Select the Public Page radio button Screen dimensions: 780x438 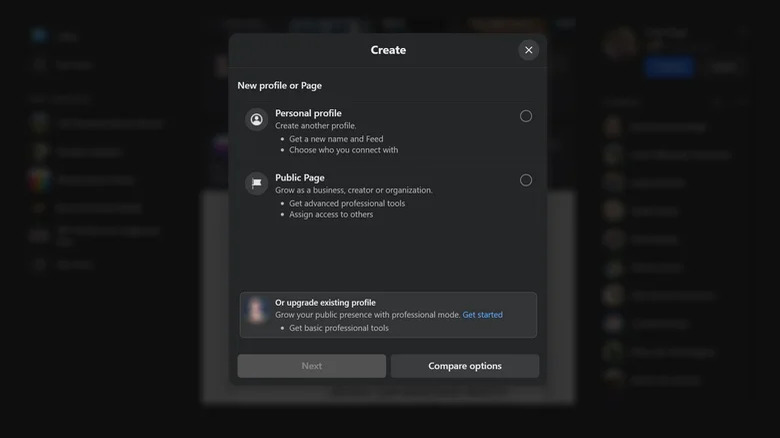coord(526,180)
